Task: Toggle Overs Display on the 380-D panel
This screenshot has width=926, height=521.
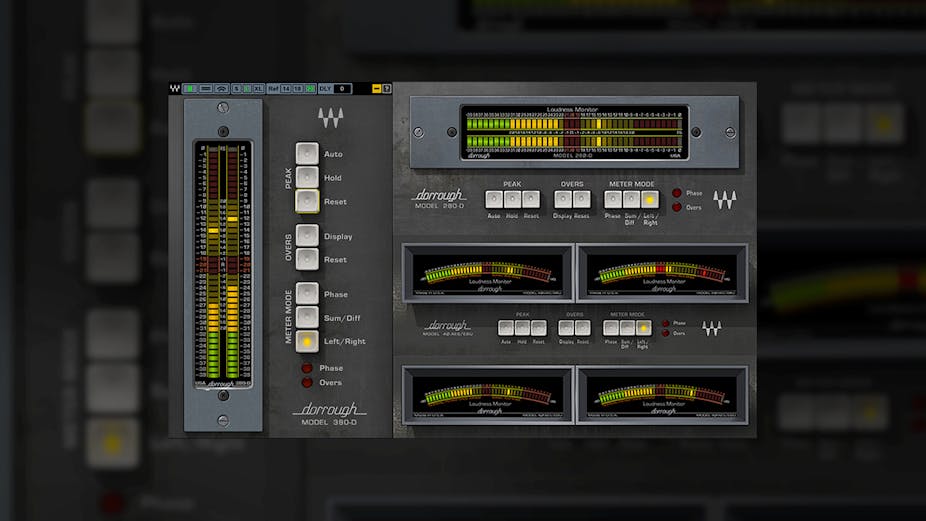Action: (307, 237)
